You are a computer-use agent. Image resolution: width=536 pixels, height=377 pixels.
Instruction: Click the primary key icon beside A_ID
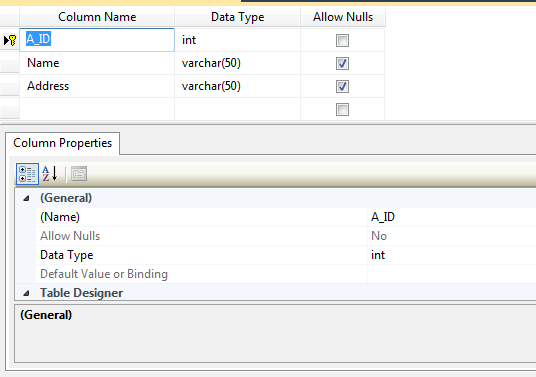(x=13, y=40)
